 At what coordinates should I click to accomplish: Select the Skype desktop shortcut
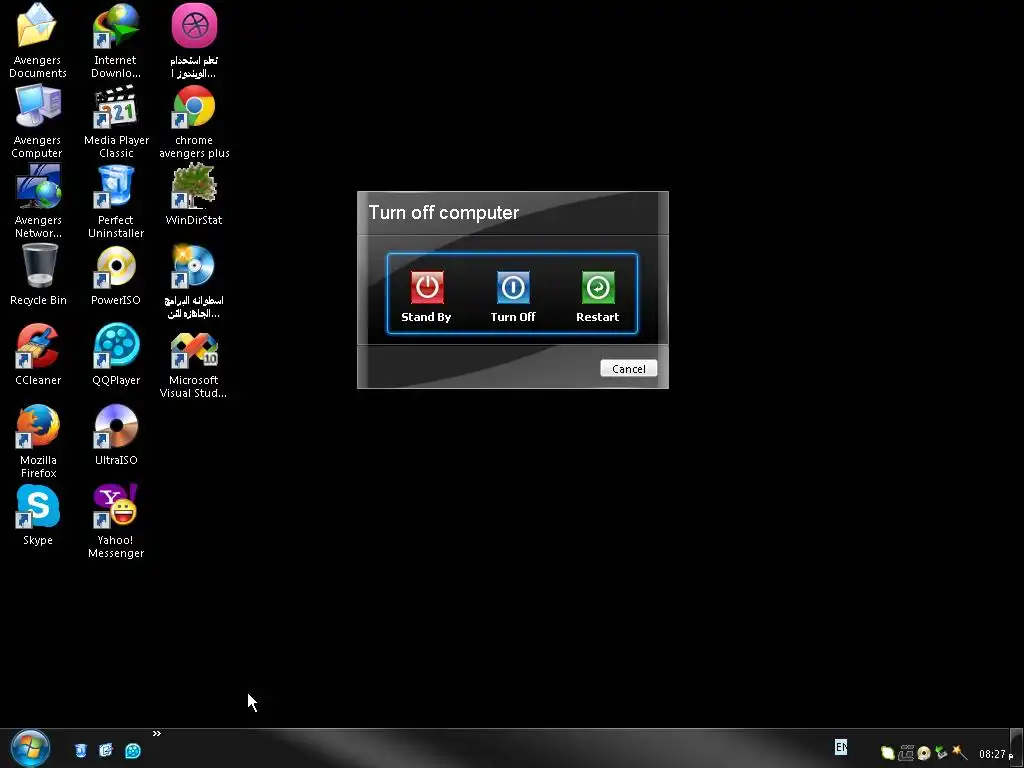click(37, 507)
